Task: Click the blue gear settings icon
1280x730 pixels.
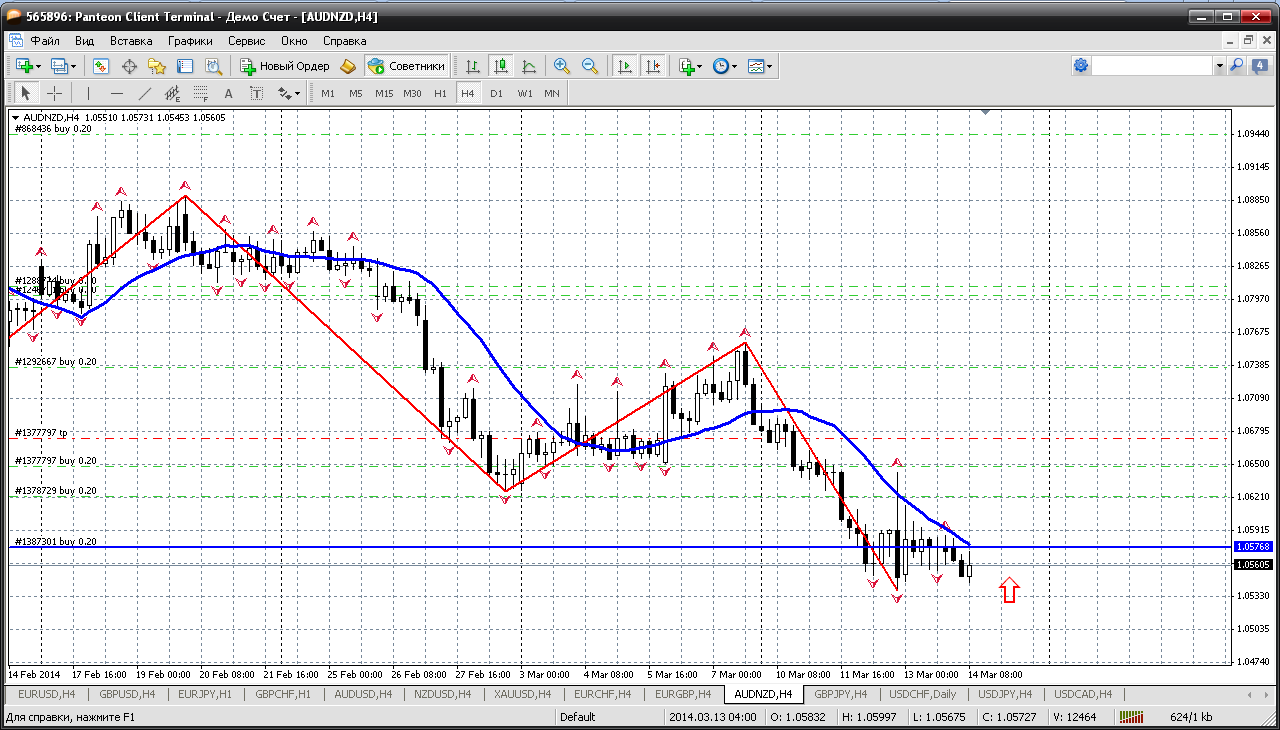Action: 1081,66
